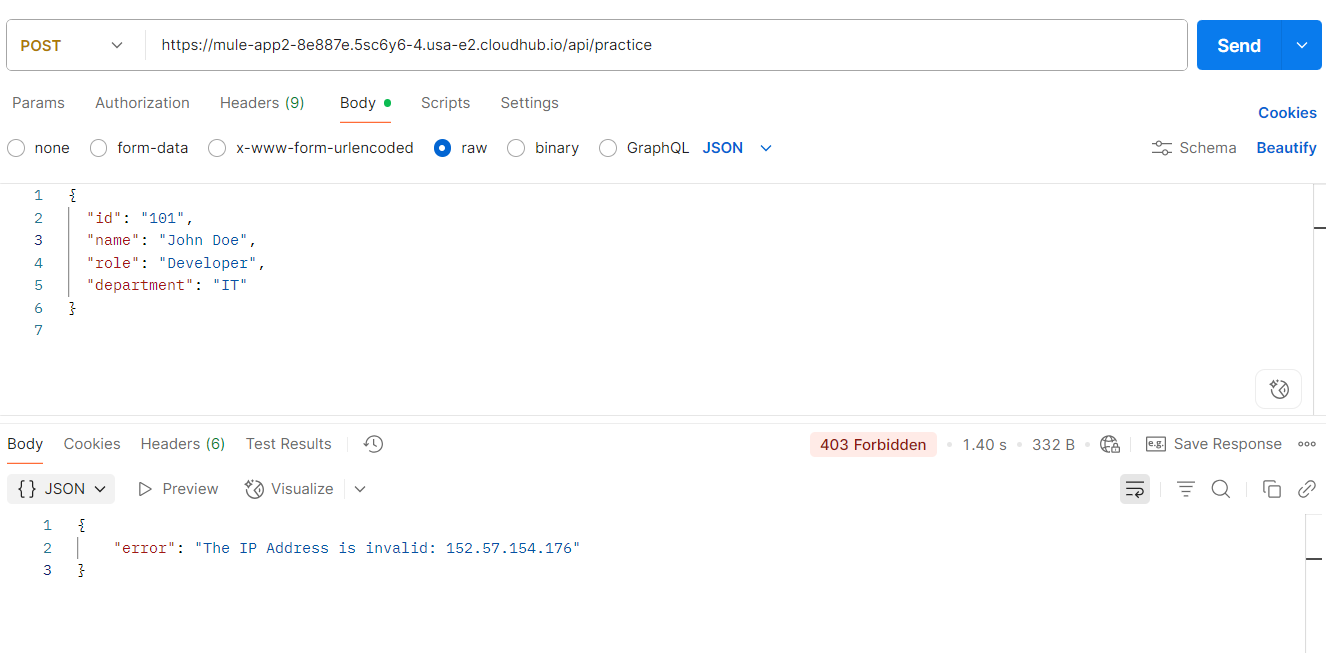Screen dimensions: 1326x653
Task: Search within the response body
Action: point(1220,489)
